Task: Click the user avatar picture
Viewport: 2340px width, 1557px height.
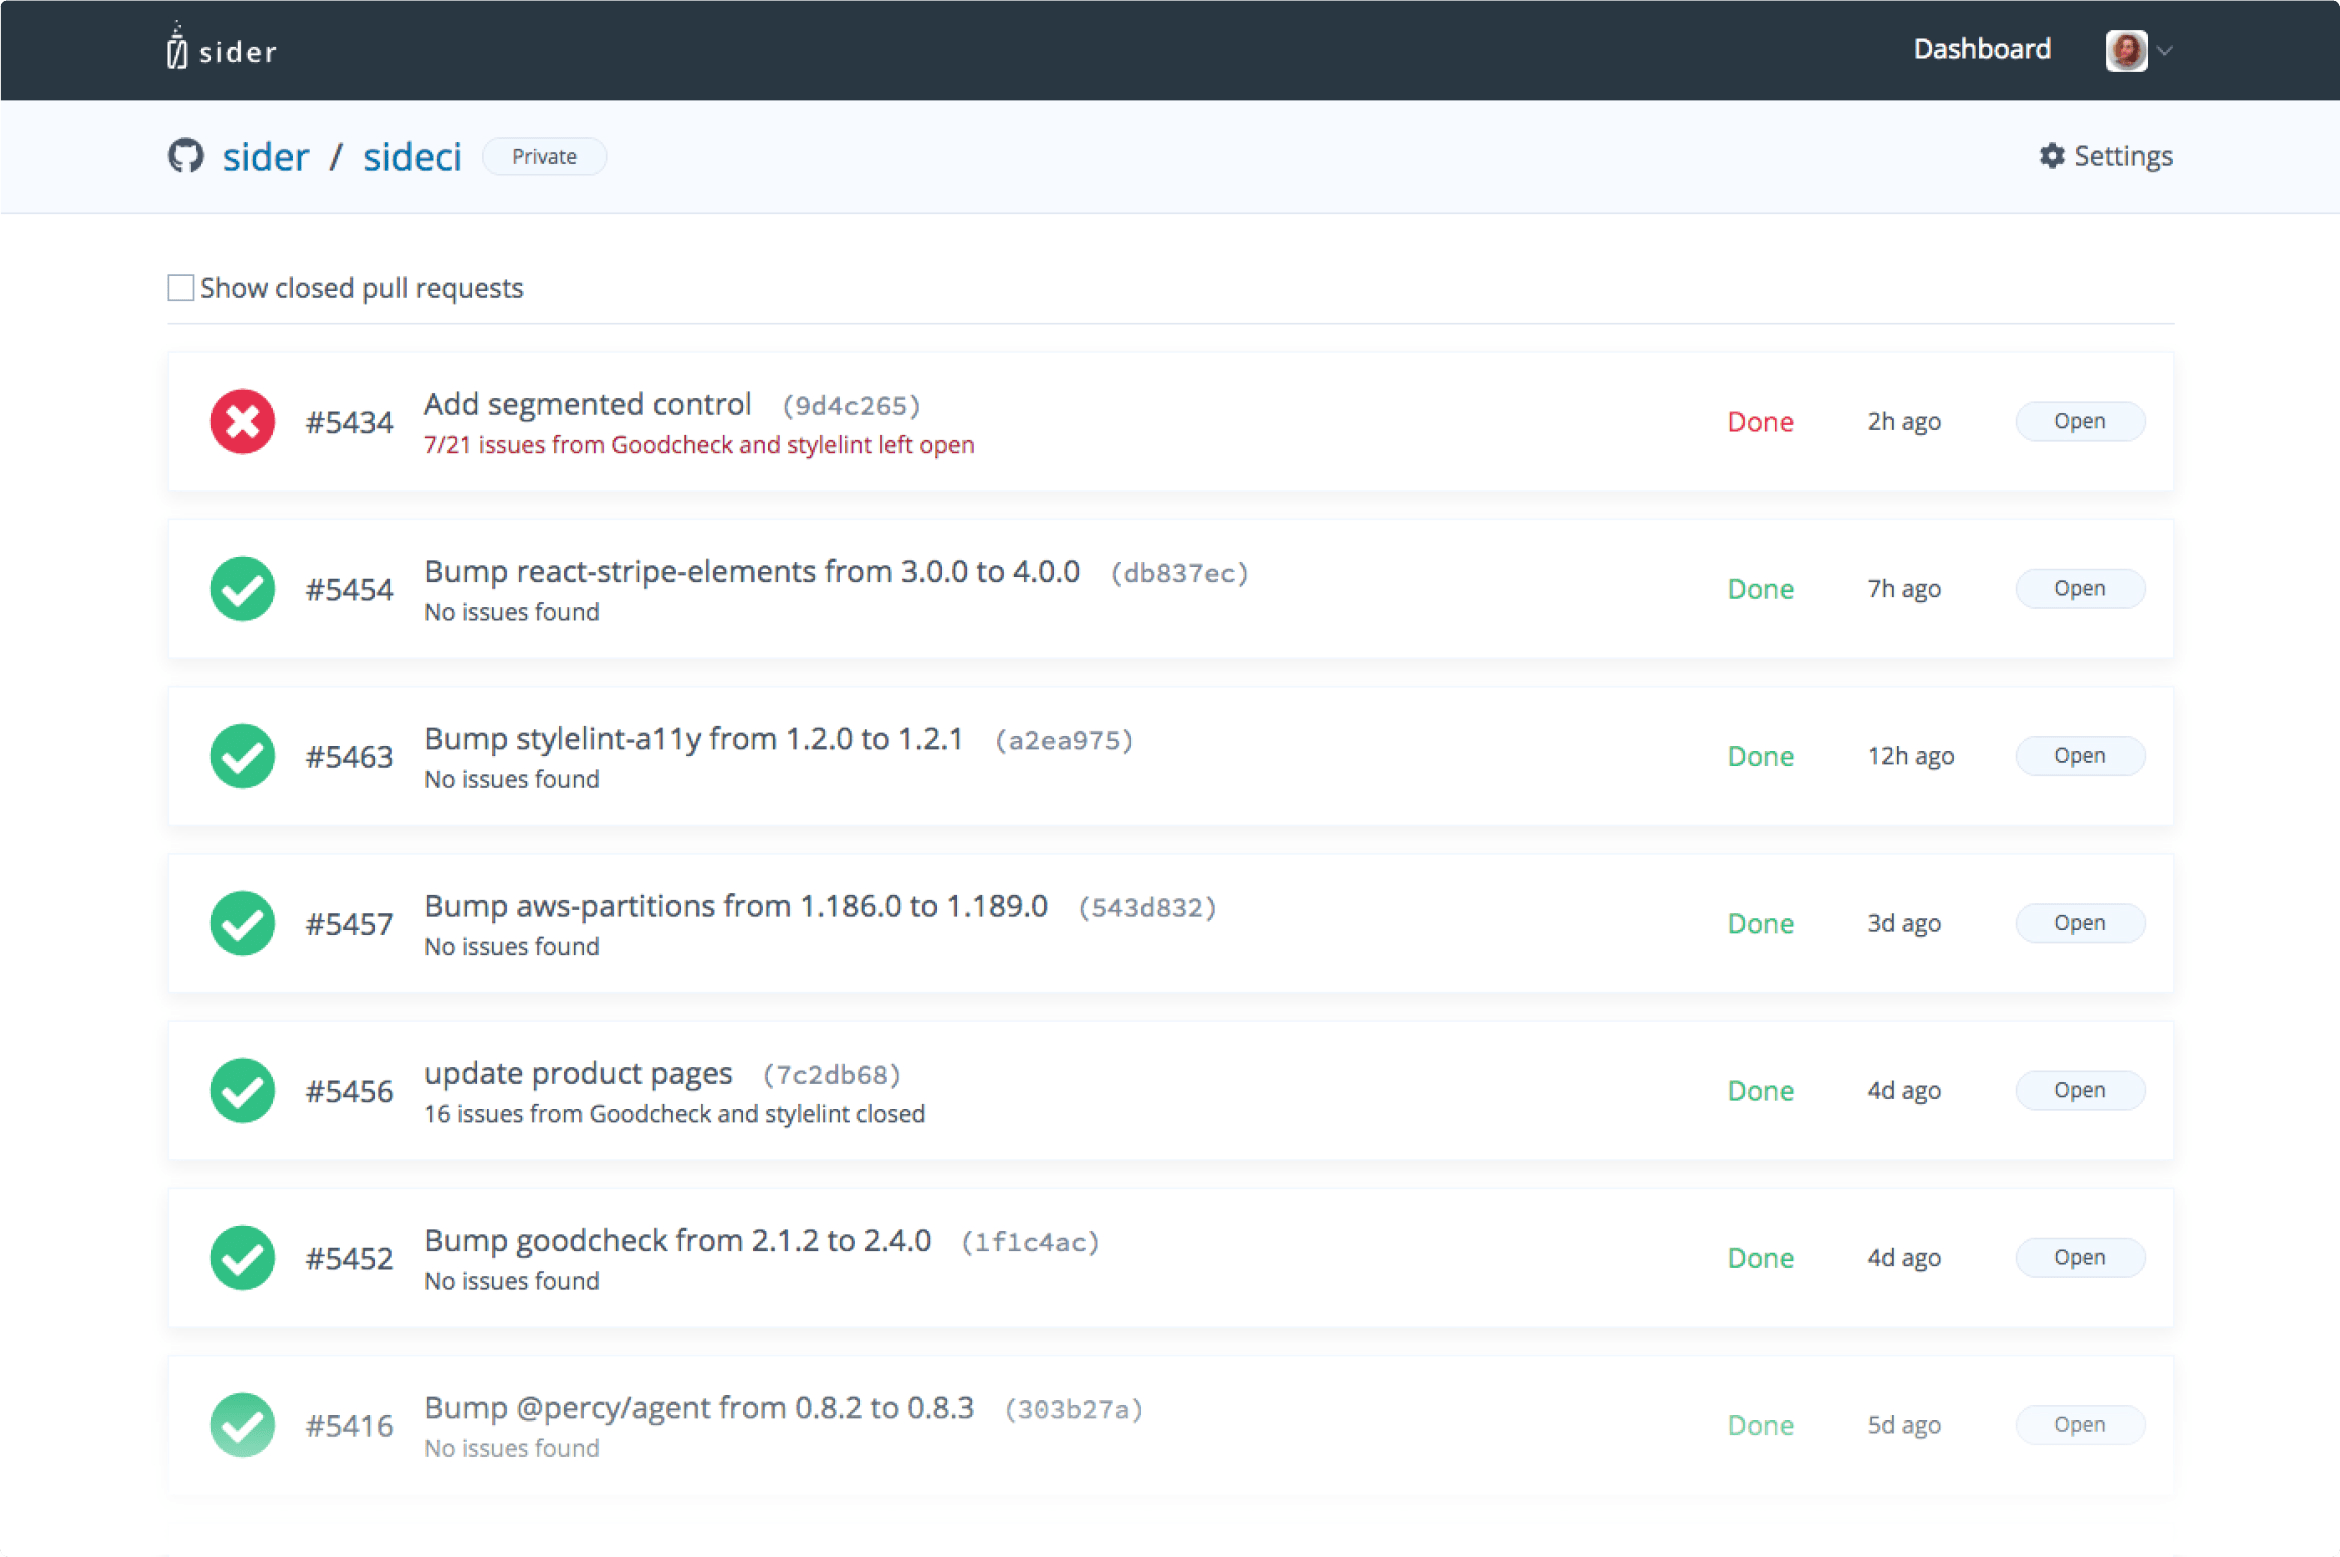Action: click(x=2126, y=50)
